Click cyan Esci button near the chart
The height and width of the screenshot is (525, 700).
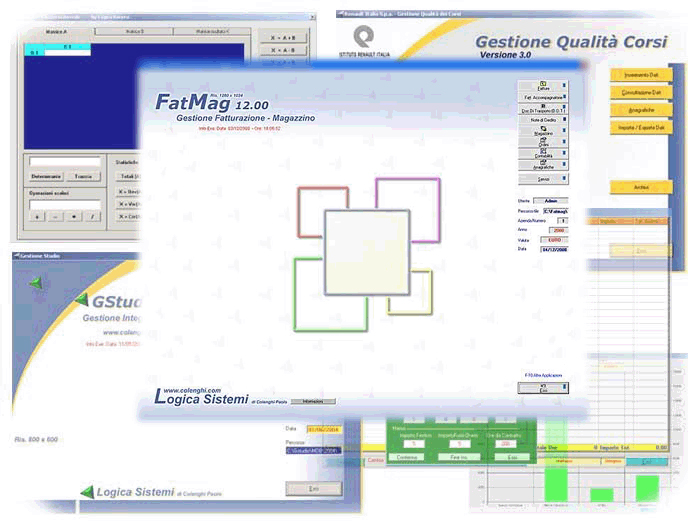646,462
